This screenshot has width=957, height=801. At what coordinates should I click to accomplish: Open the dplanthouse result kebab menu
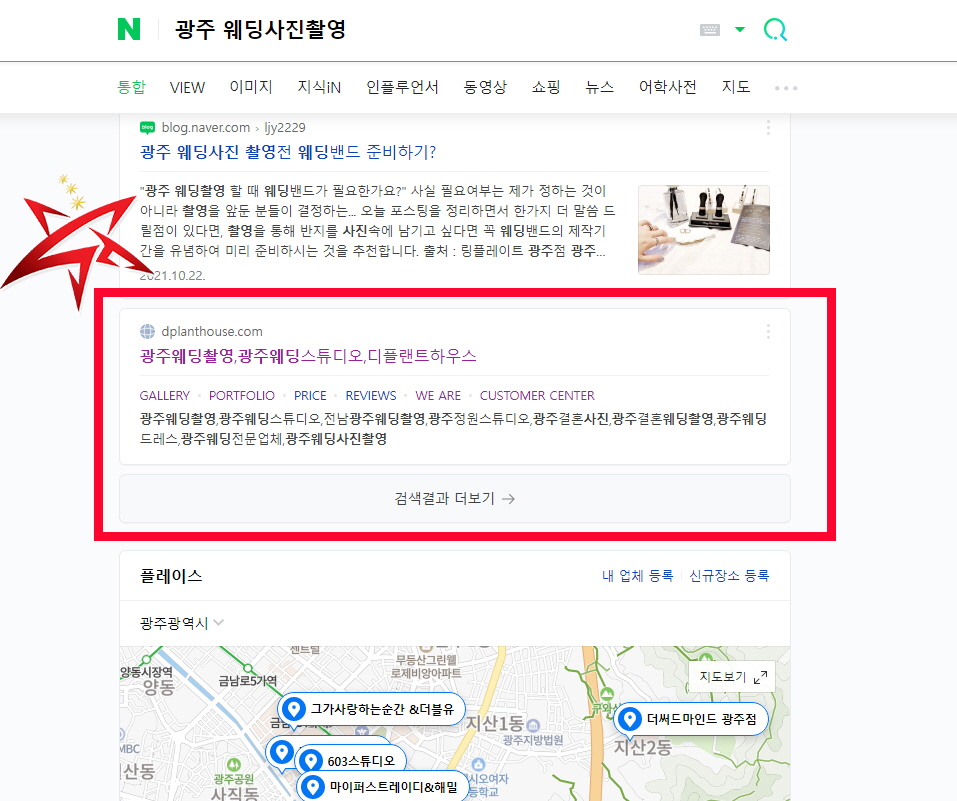point(768,332)
